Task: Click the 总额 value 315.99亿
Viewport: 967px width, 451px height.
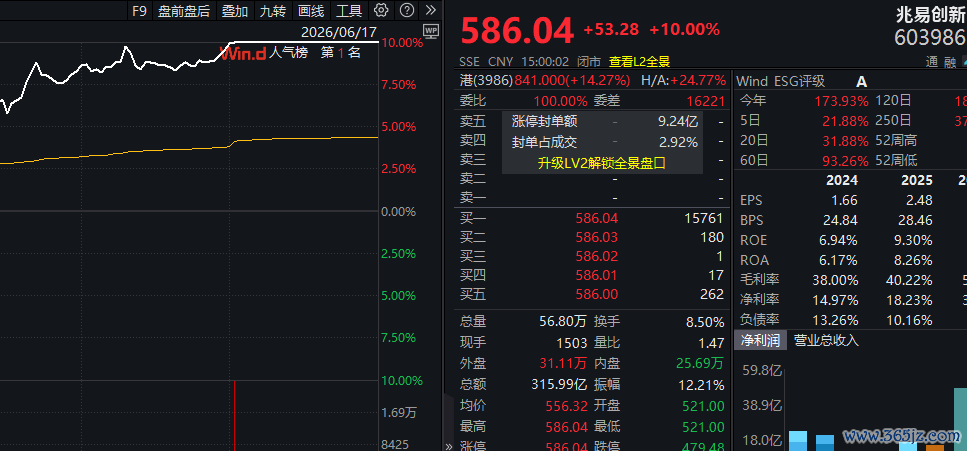Action: tap(559, 384)
